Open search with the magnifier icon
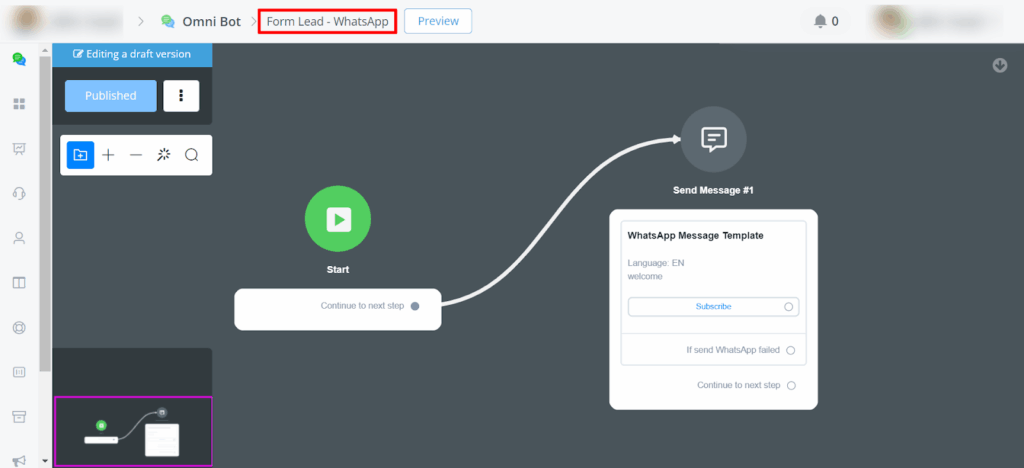The image size is (1024, 468). pos(192,155)
